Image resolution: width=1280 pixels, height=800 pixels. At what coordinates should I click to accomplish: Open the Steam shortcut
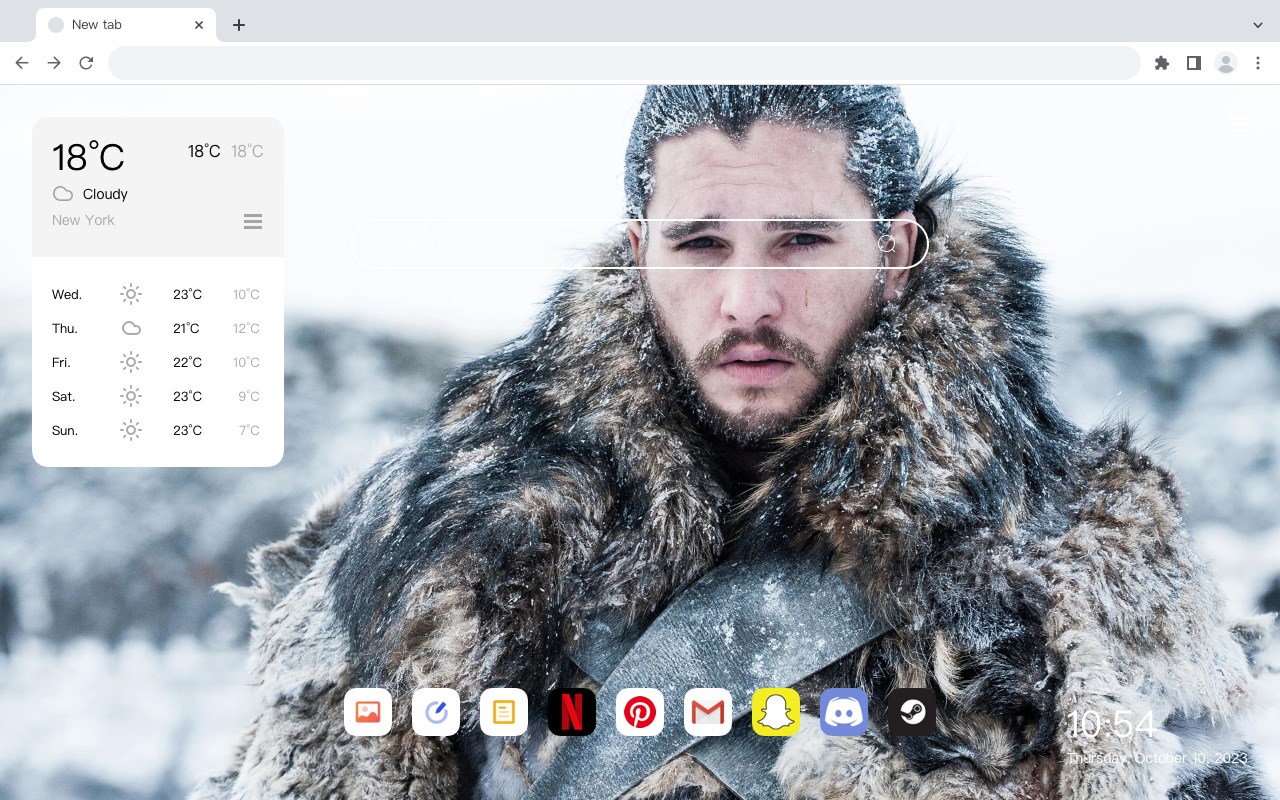click(912, 712)
